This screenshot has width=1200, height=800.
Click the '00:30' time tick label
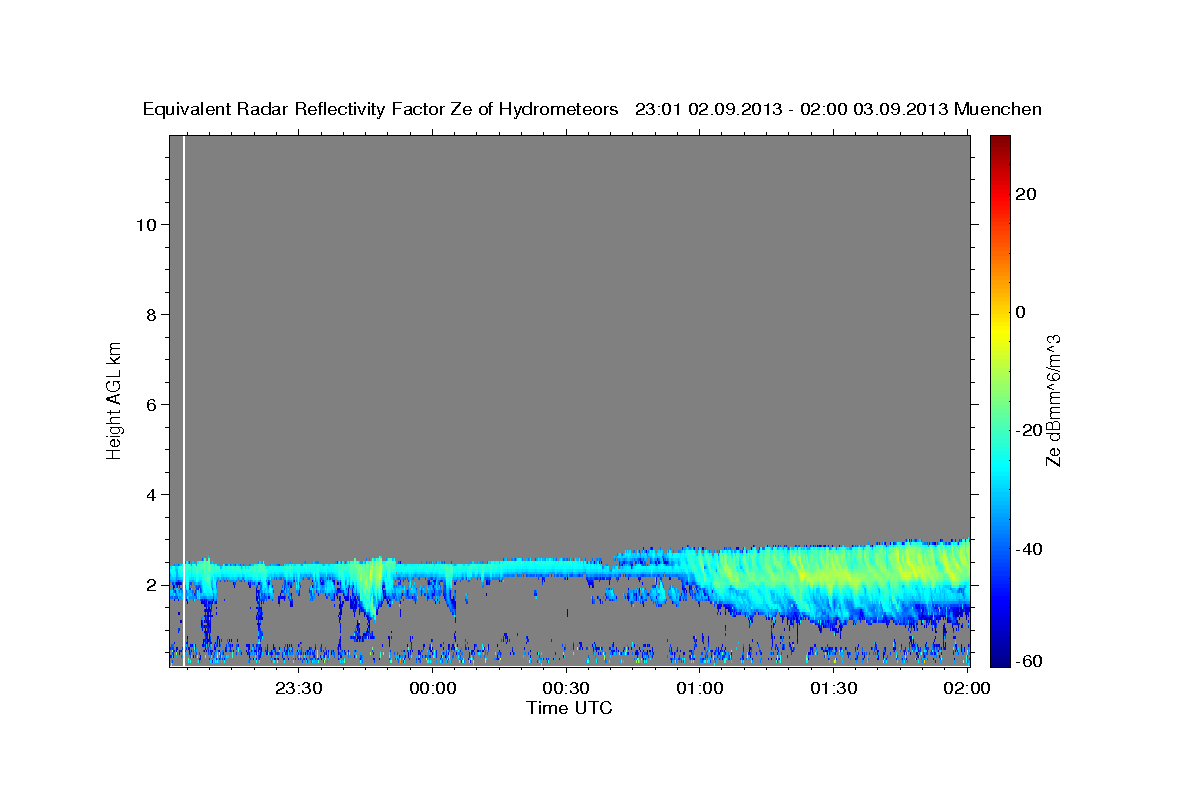click(x=566, y=688)
